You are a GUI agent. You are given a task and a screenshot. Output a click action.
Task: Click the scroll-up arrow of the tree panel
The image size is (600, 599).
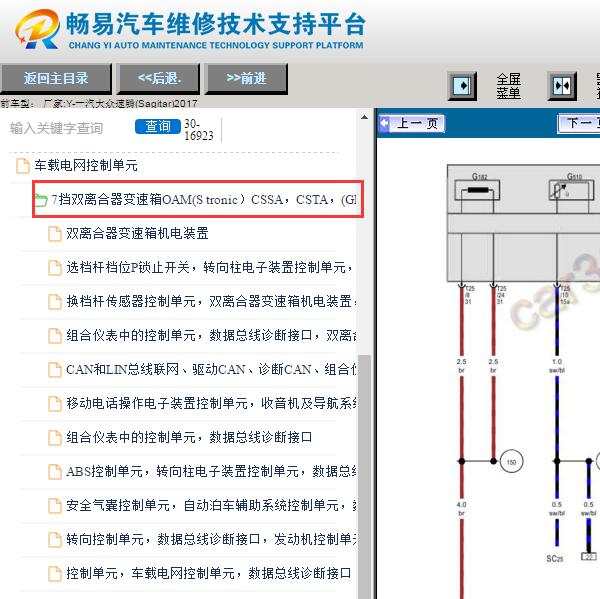pos(365,117)
